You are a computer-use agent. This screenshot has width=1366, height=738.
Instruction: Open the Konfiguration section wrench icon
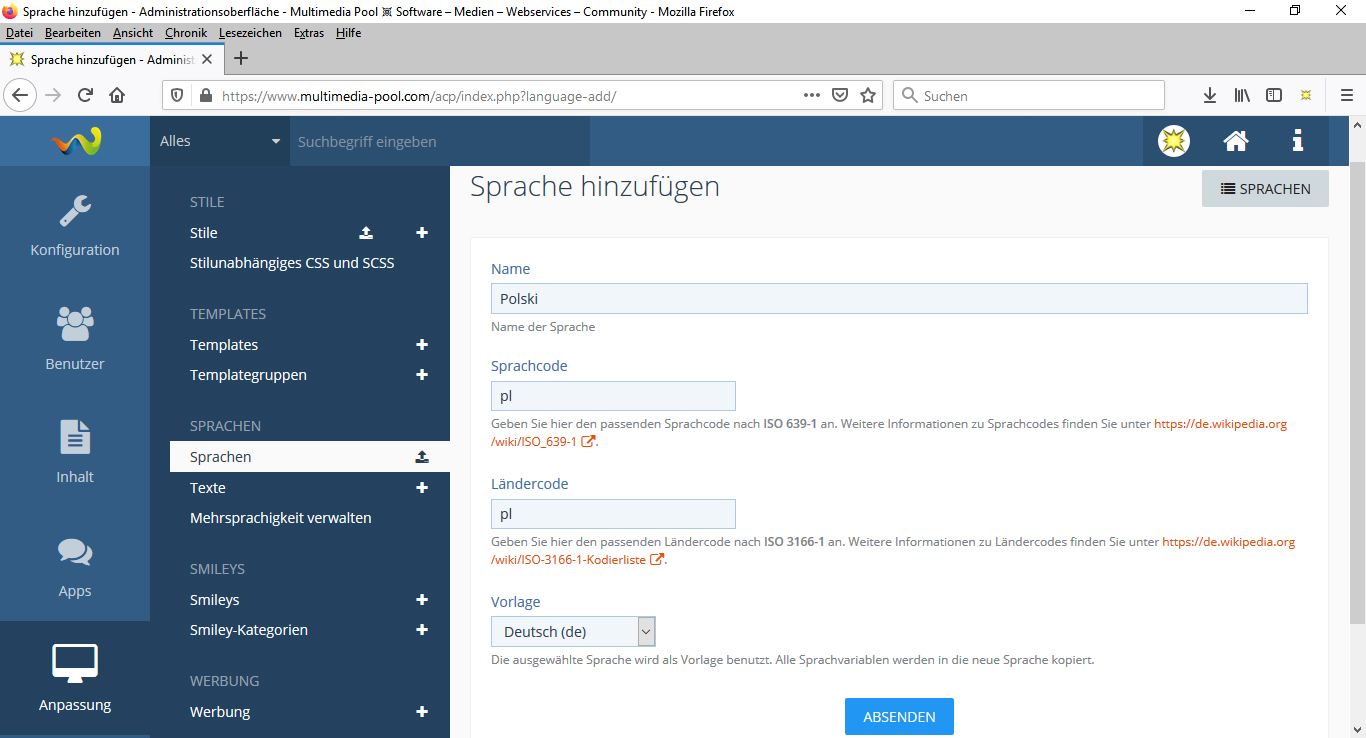75,211
